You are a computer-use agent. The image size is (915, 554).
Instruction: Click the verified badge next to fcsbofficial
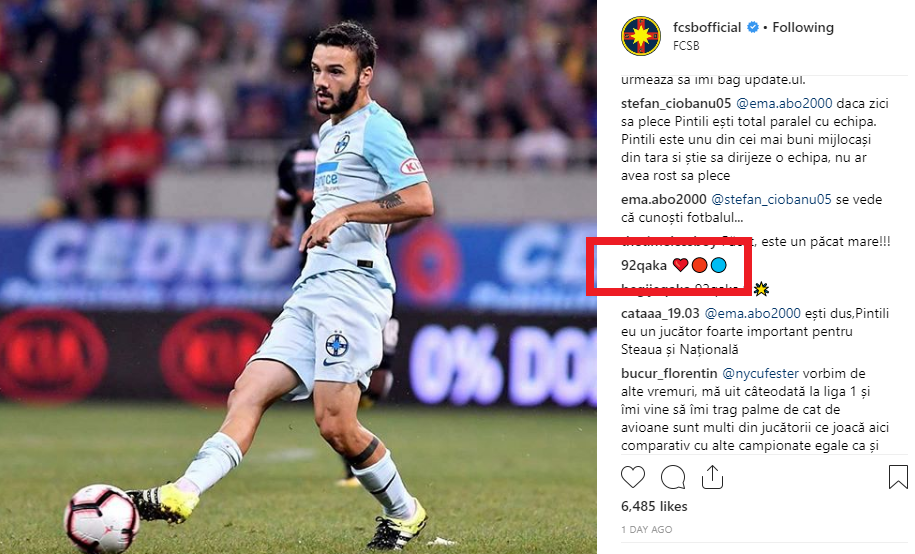click(753, 27)
